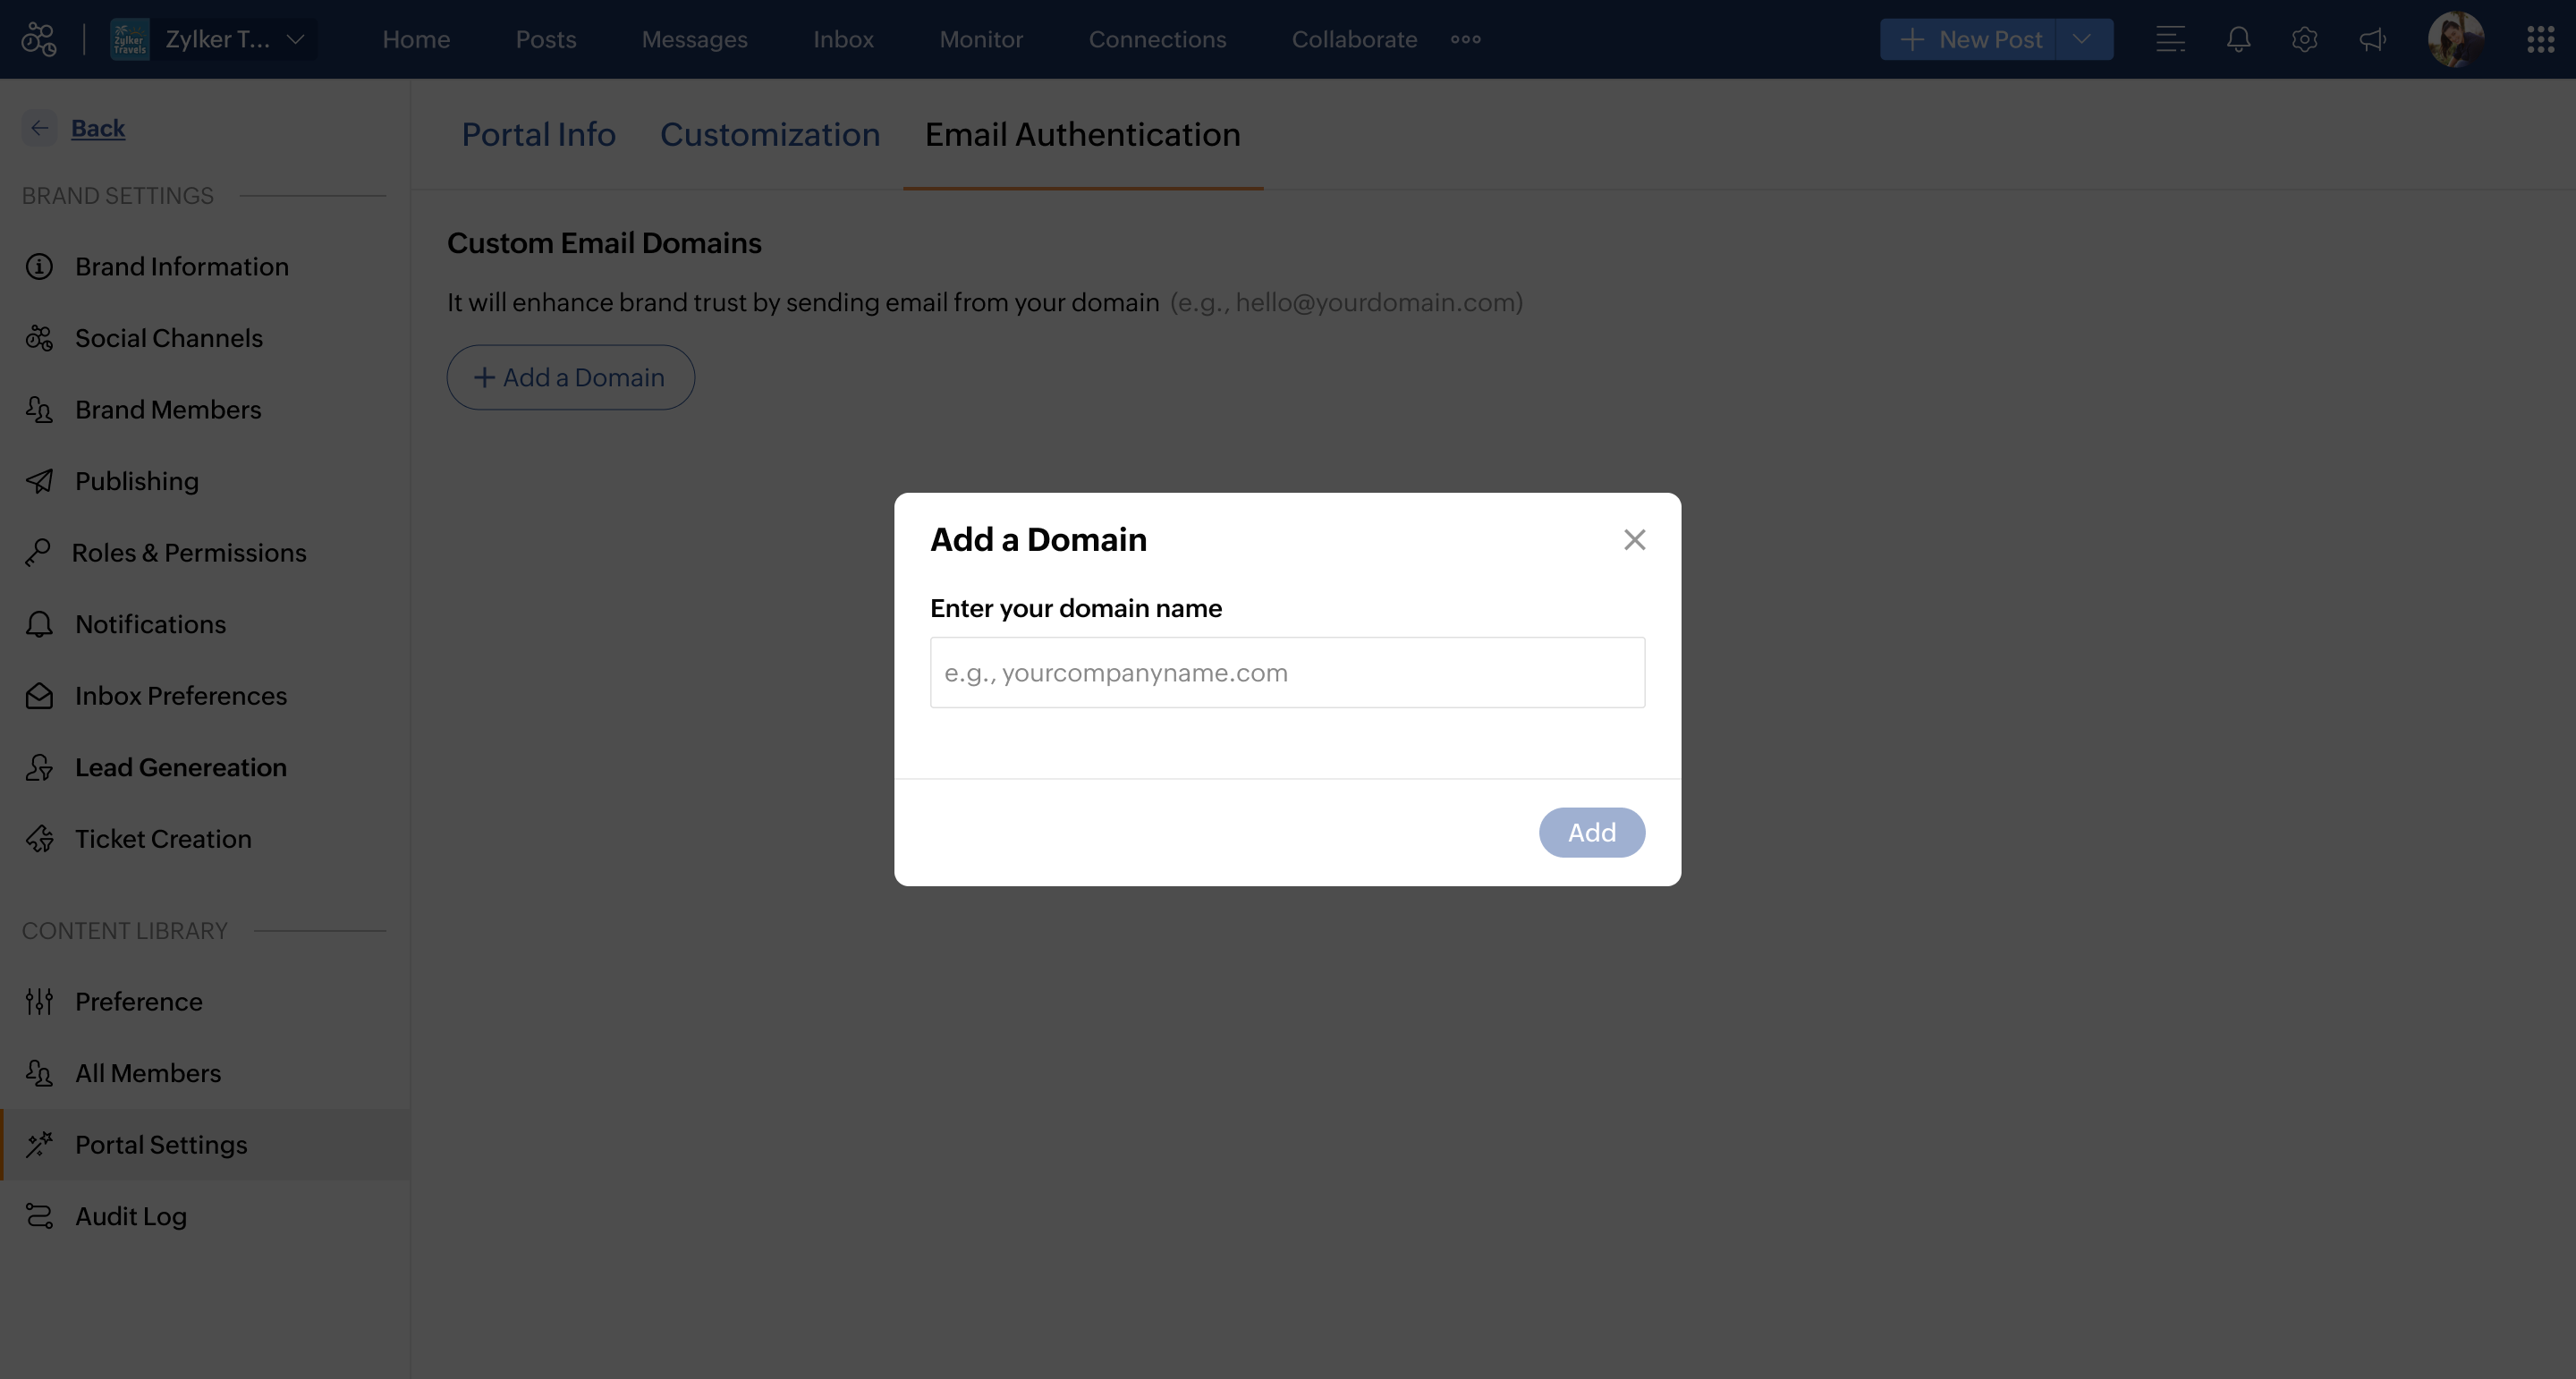Expand the more options ellipsis in navigation
Screen dimensions: 2576x1379
[1465, 39]
